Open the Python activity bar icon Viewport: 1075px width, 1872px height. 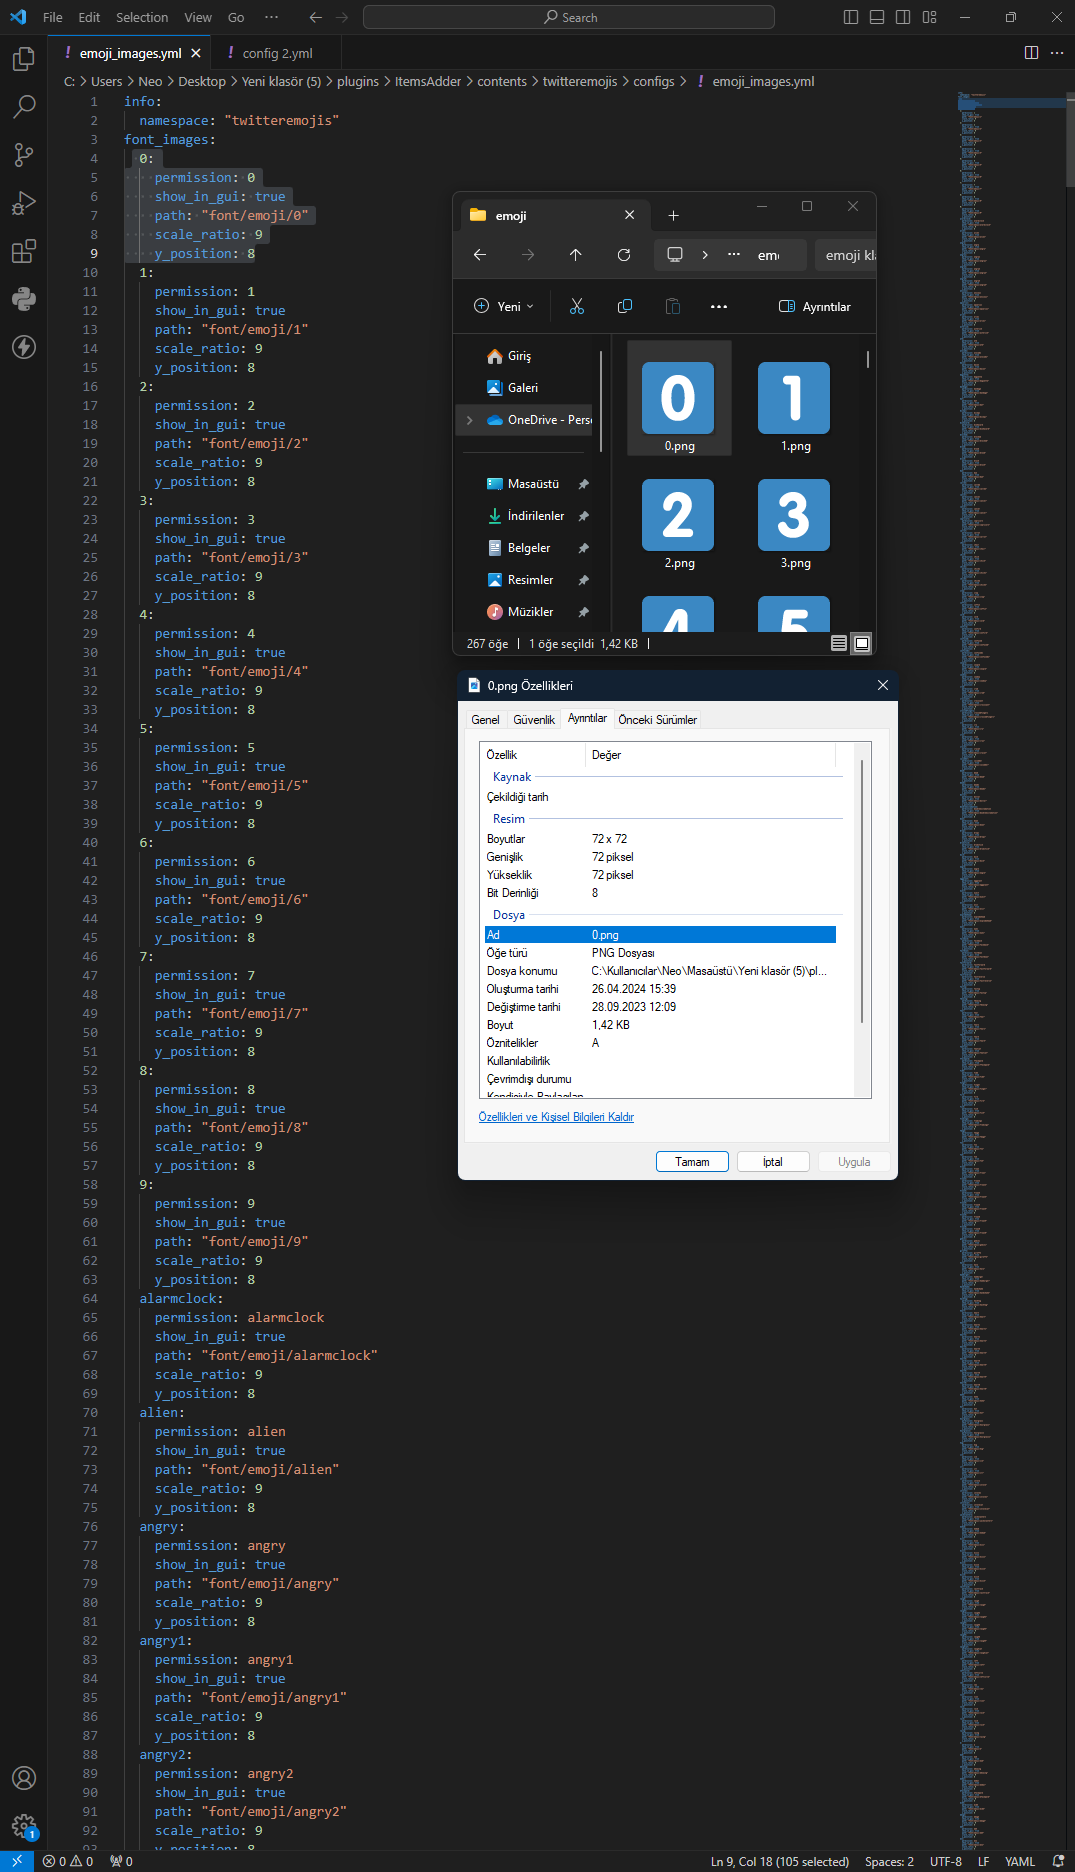(x=24, y=299)
